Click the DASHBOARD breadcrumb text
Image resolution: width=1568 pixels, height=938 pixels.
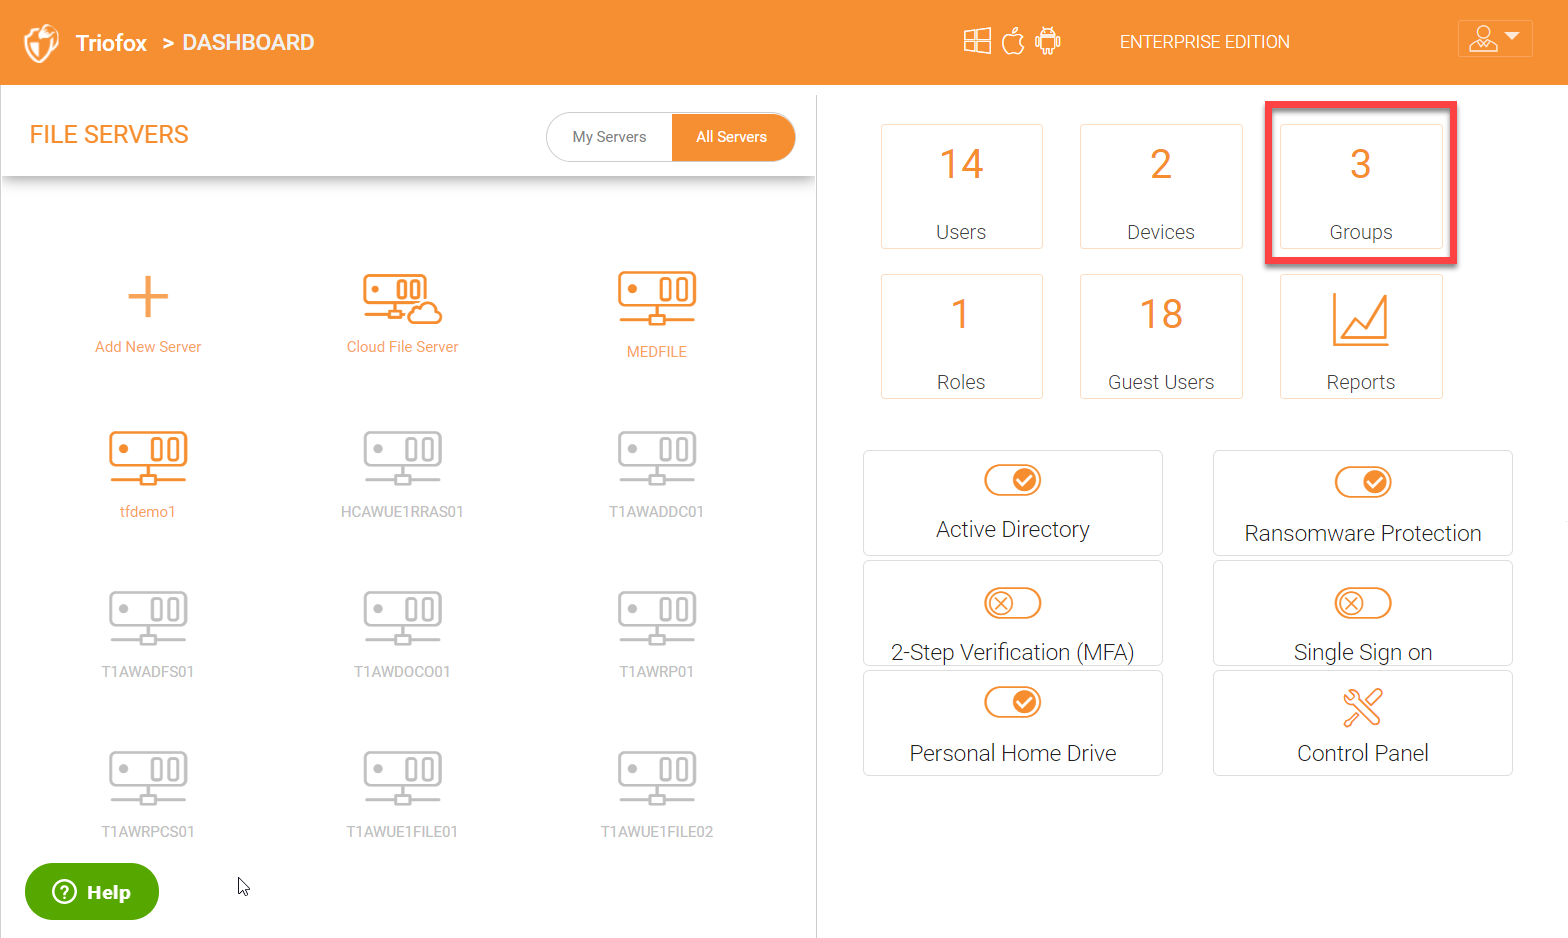(248, 42)
